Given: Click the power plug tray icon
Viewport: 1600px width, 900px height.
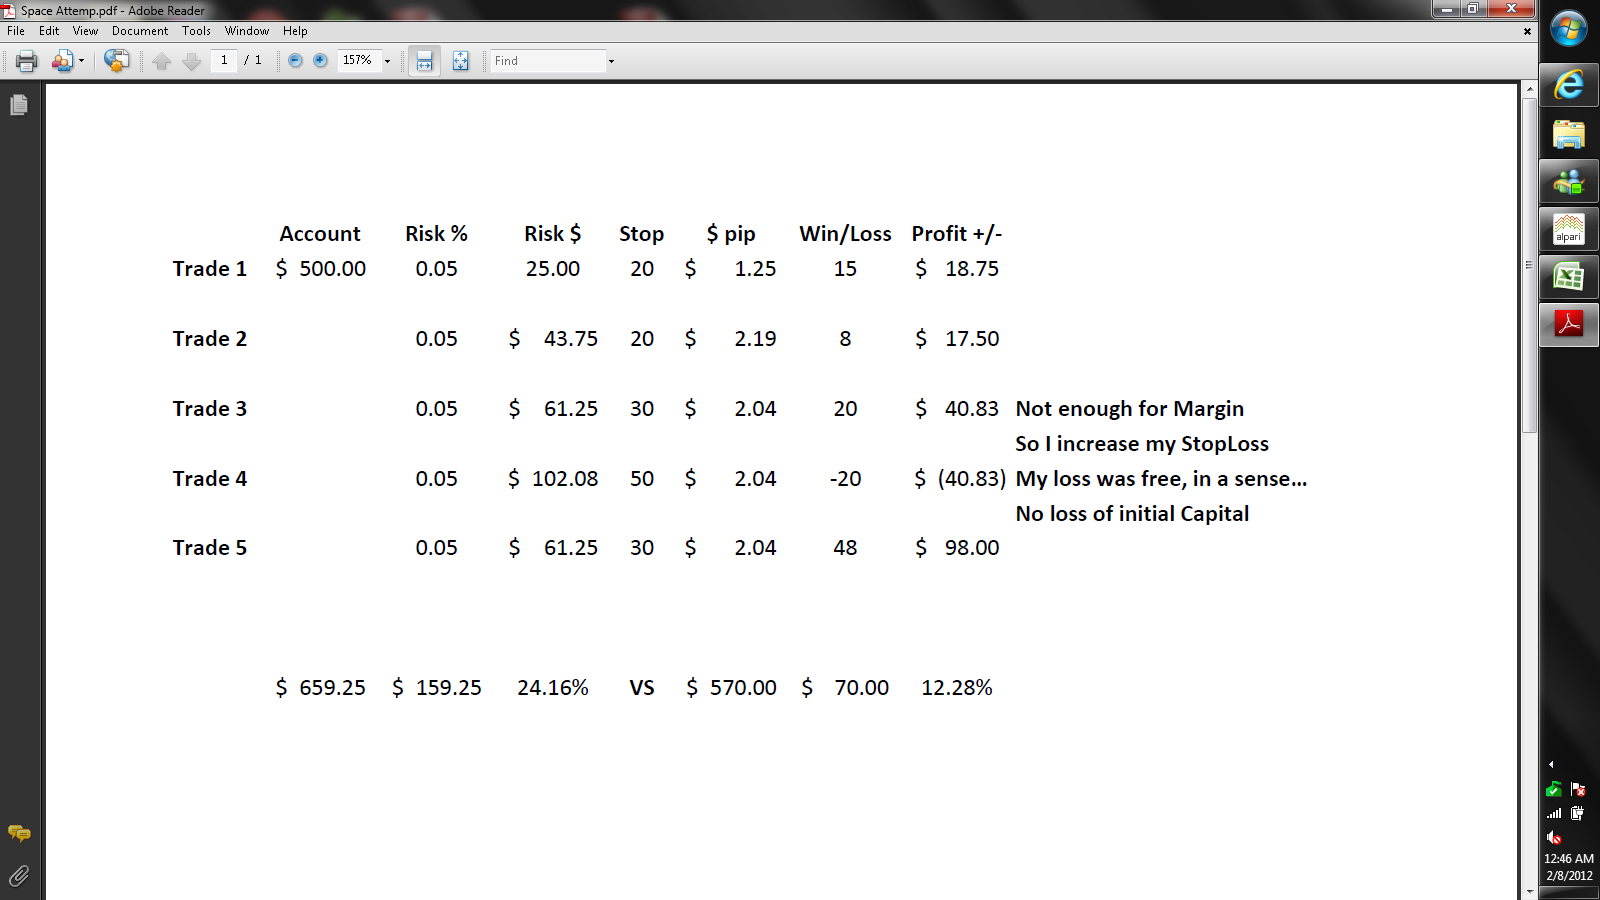Looking at the screenshot, I should coord(1578,813).
